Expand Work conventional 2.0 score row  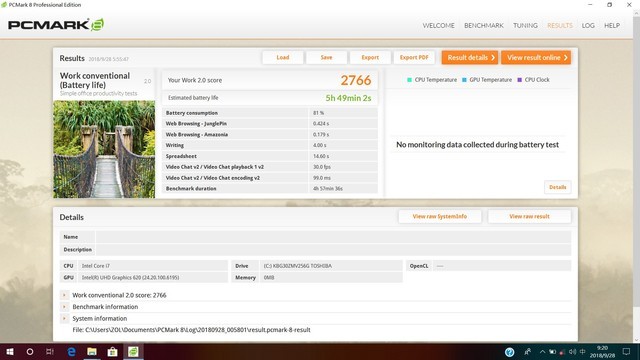pos(64,295)
